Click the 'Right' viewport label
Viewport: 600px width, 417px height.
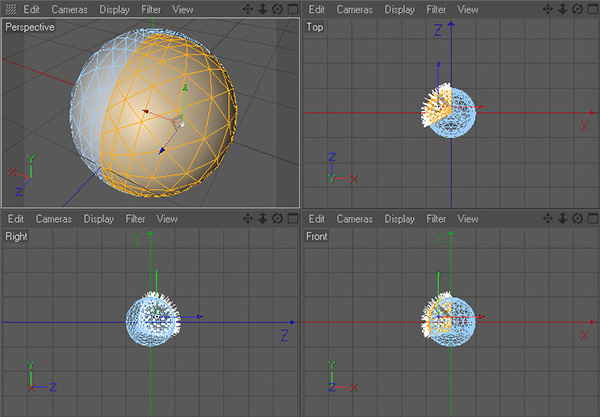click(x=16, y=236)
